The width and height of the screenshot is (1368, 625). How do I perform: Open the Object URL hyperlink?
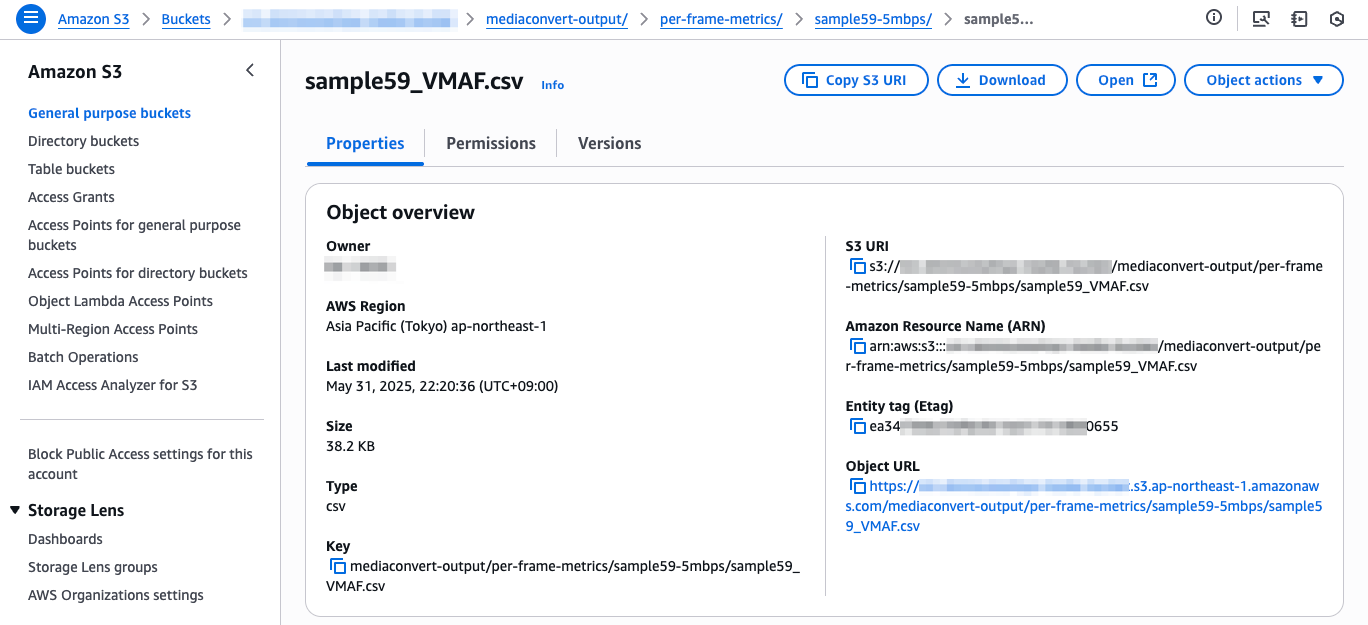click(x=1084, y=506)
